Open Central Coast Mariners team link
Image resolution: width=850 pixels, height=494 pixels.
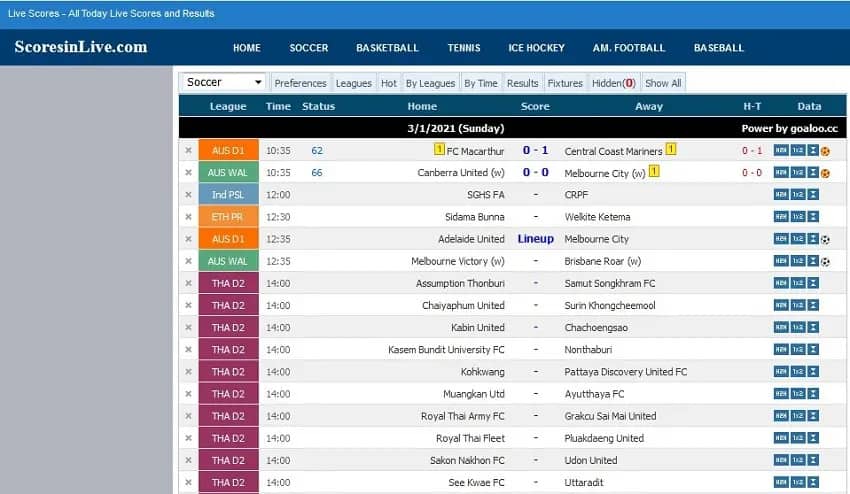(613, 151)
